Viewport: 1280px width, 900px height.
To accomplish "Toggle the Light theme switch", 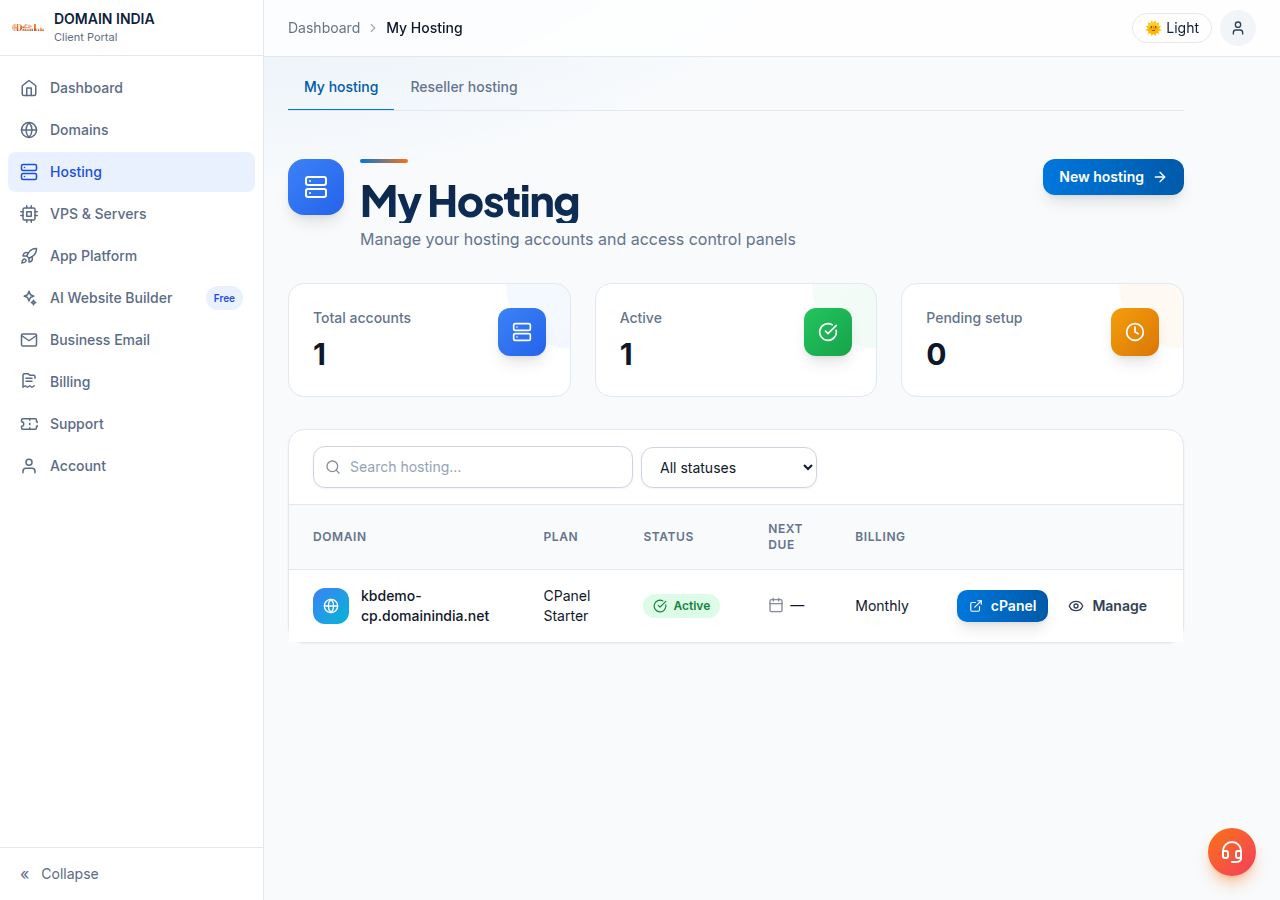I will tap(1172, 28).
